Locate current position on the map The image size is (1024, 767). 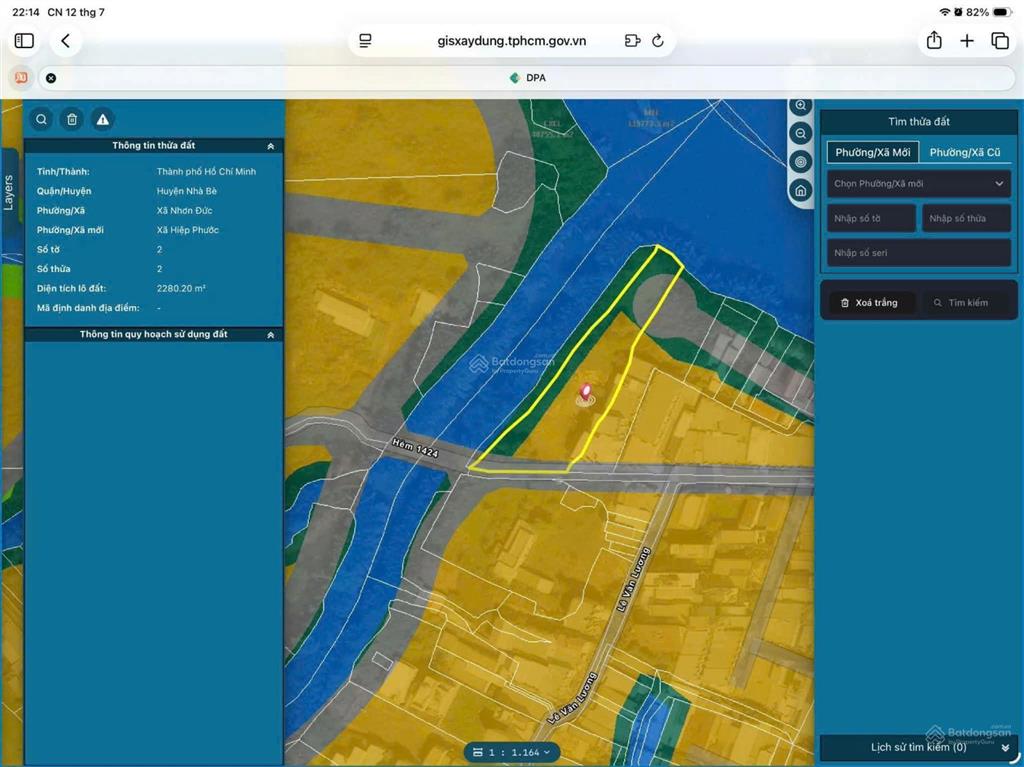click(801, 161)
